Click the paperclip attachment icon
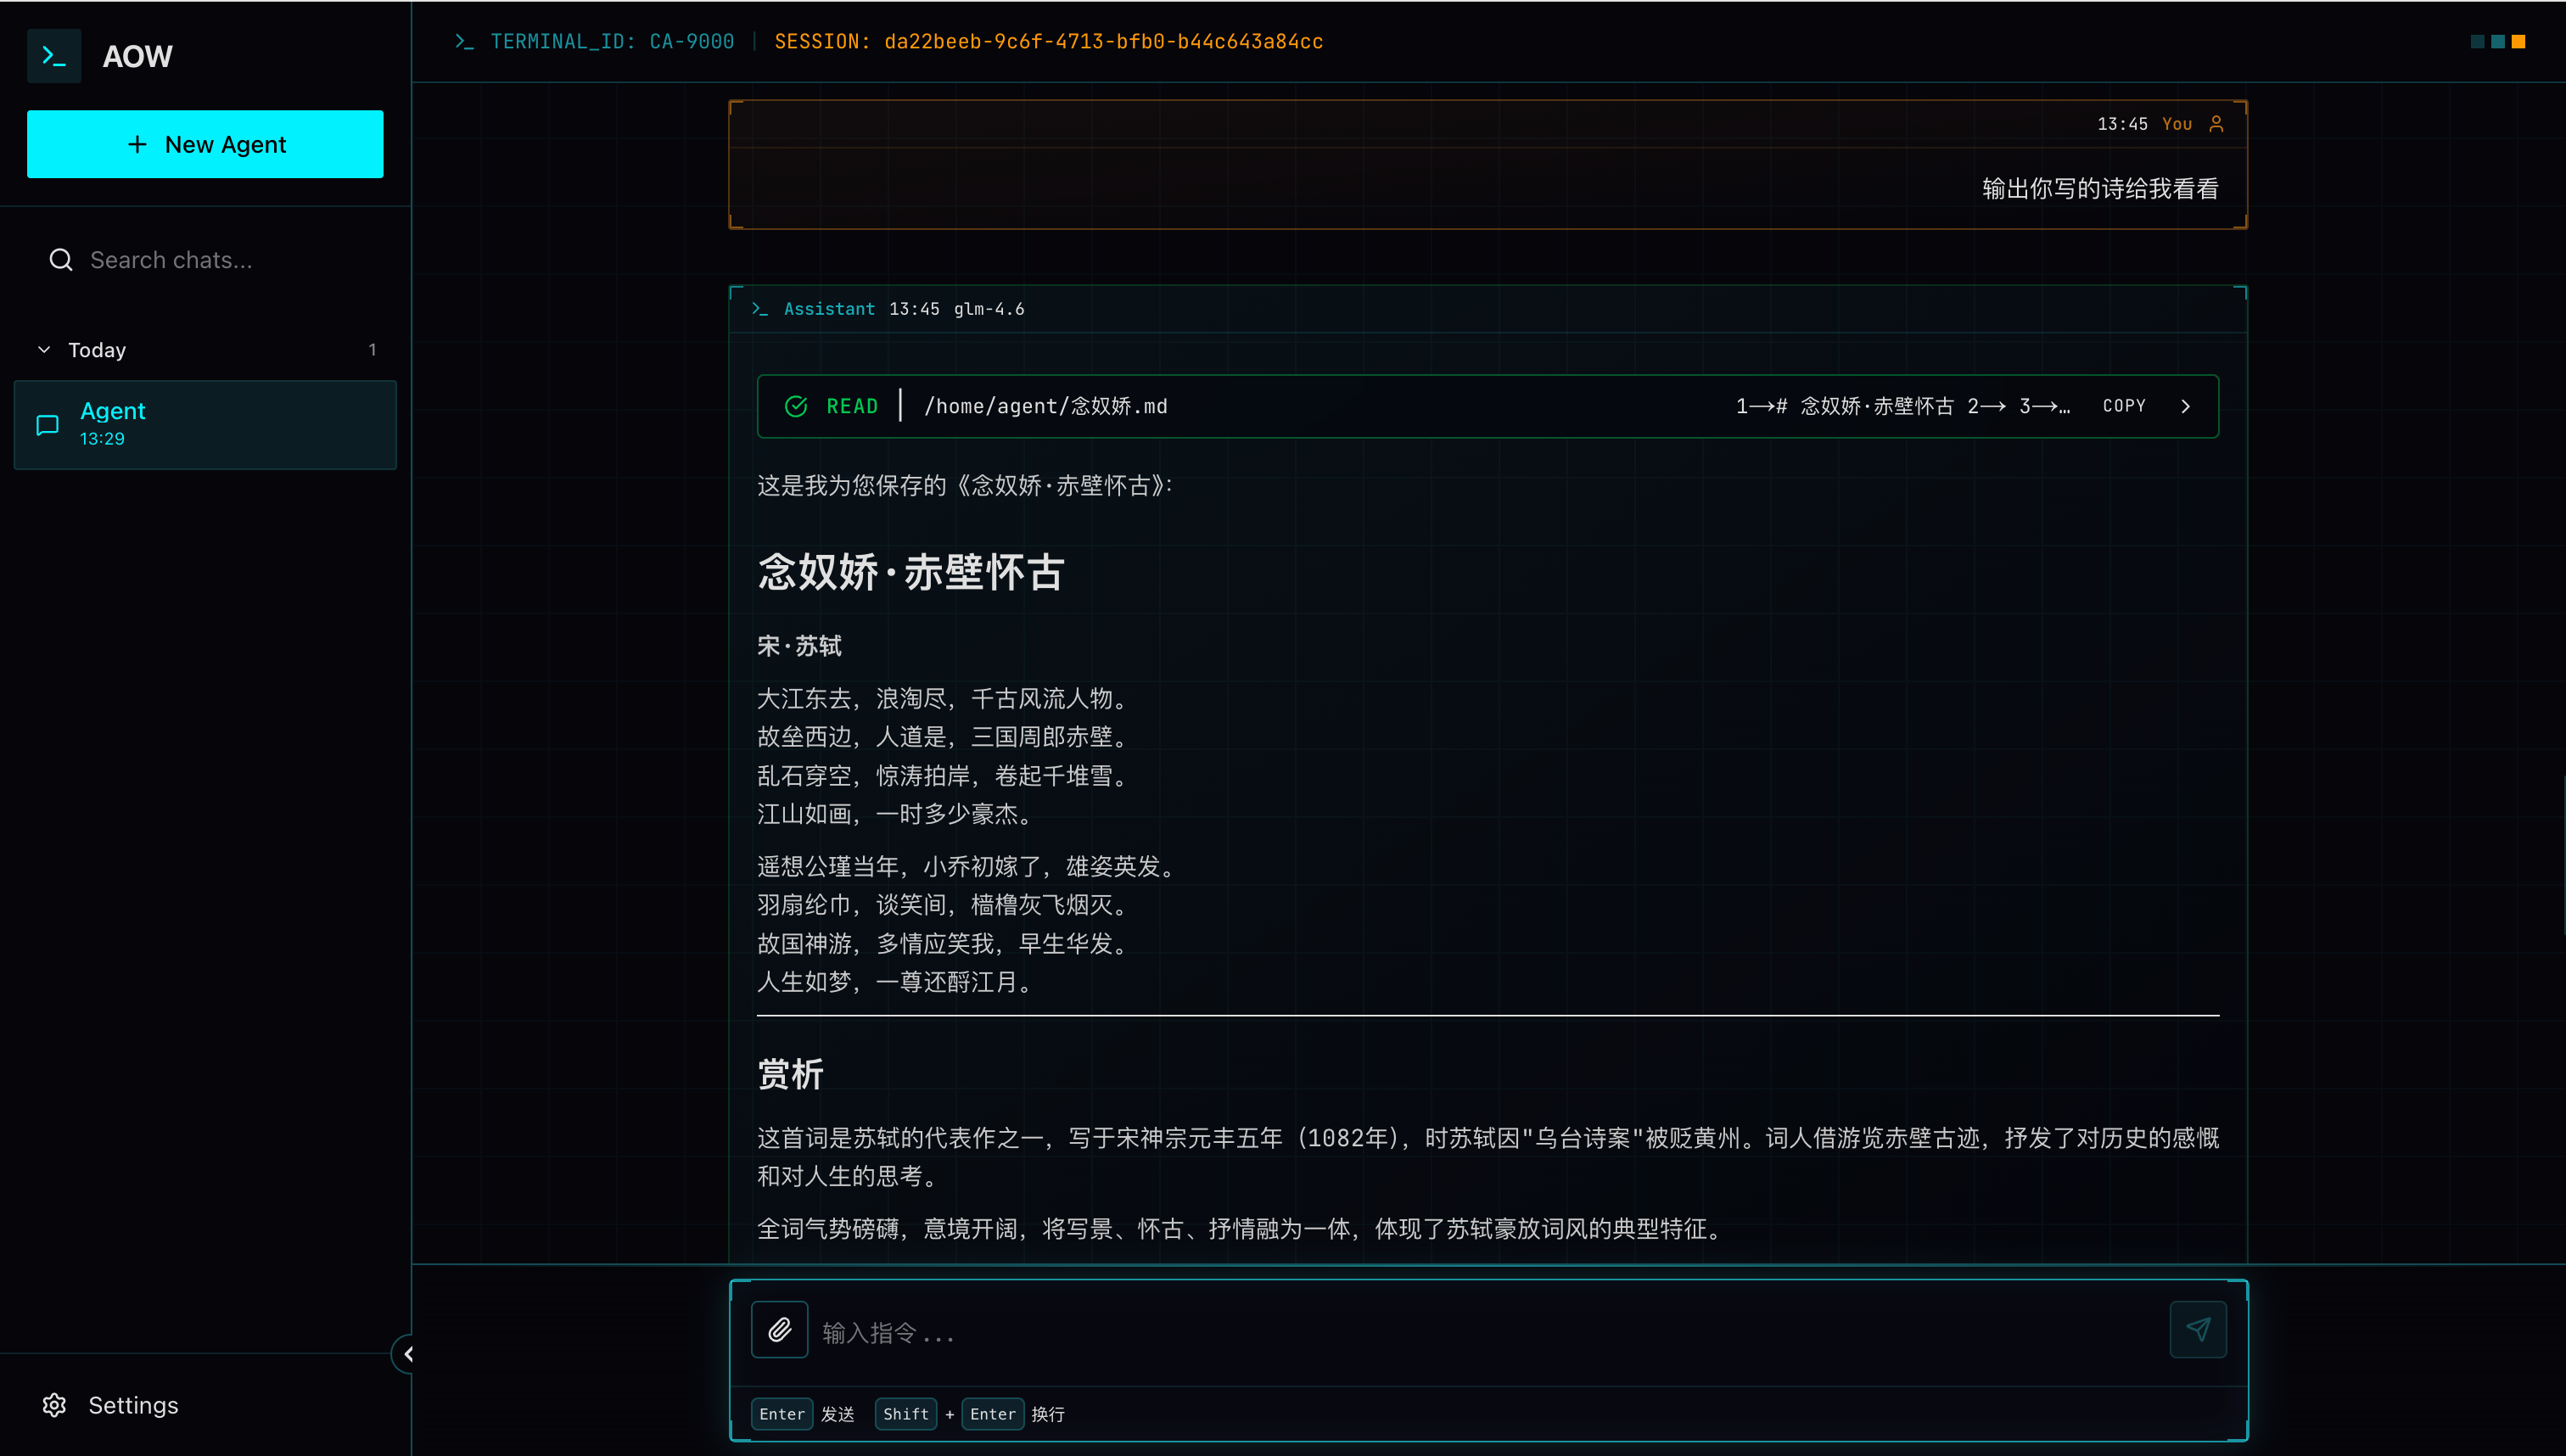The width and height of the screenshot is (2566, 1456). coord(779,1330)
